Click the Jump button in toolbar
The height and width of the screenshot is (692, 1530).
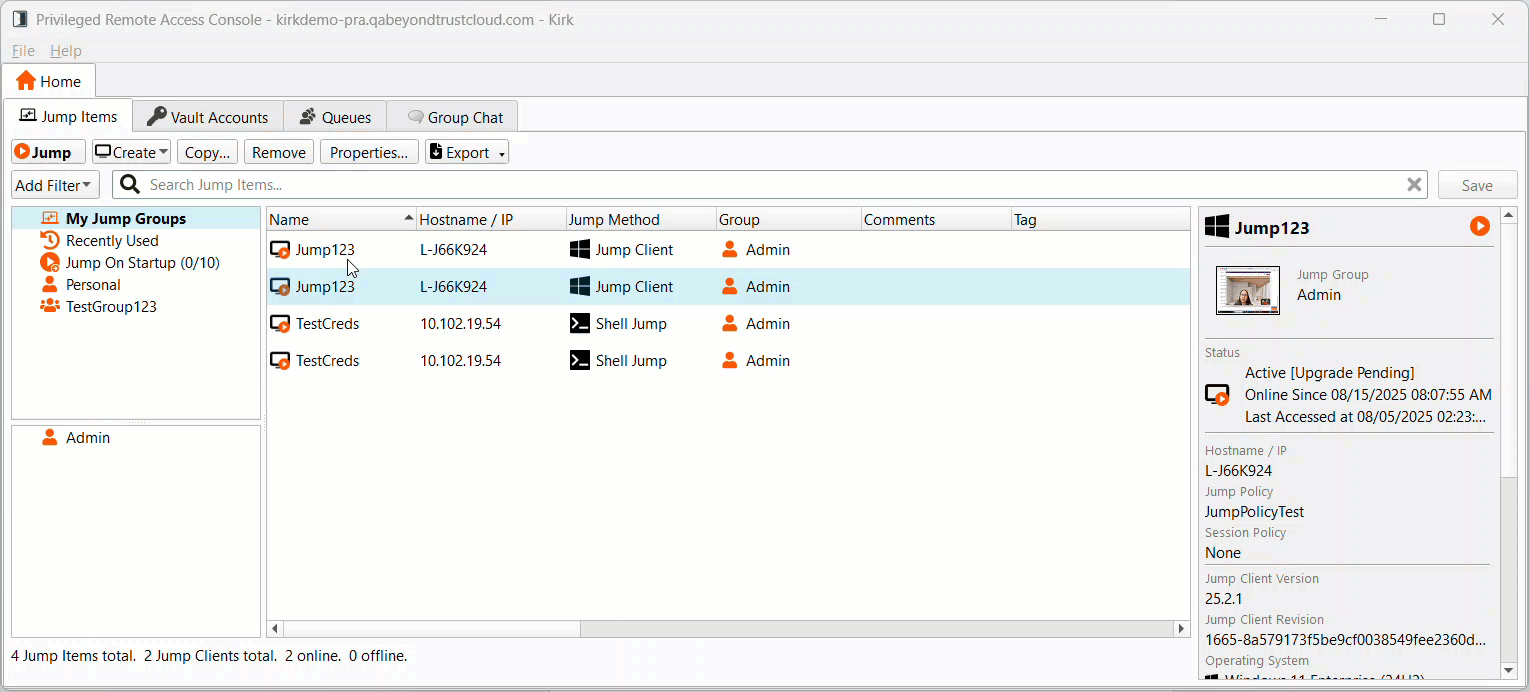click(x=48, y=152)
